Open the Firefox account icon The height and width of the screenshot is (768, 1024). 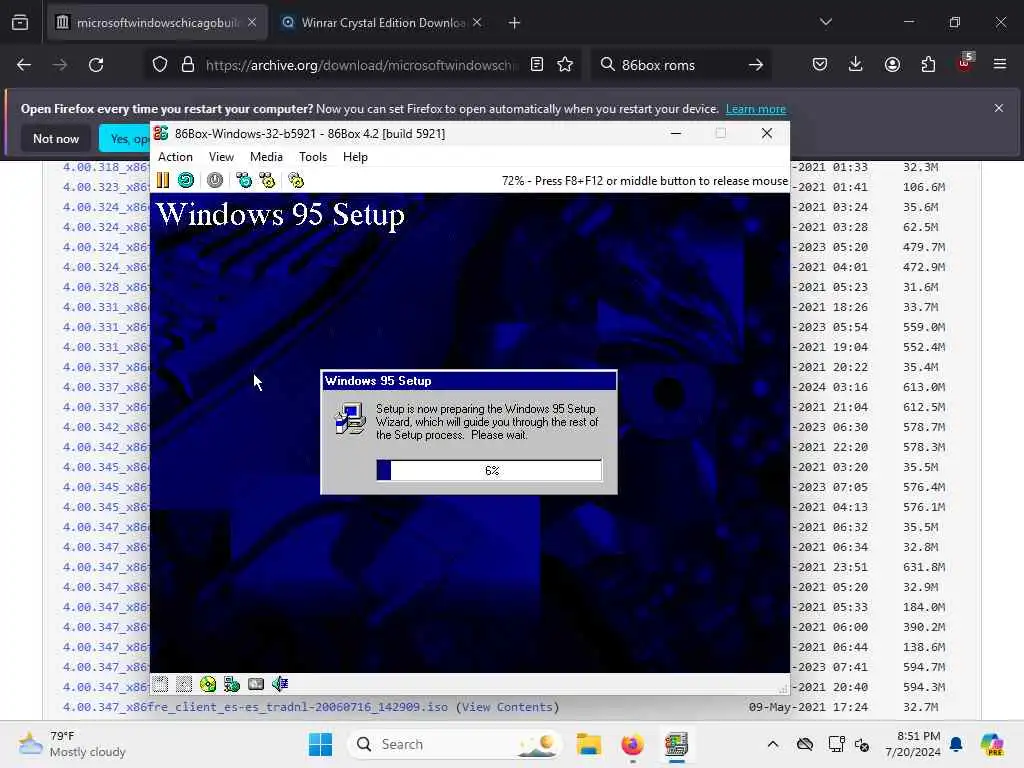[892, 64]
